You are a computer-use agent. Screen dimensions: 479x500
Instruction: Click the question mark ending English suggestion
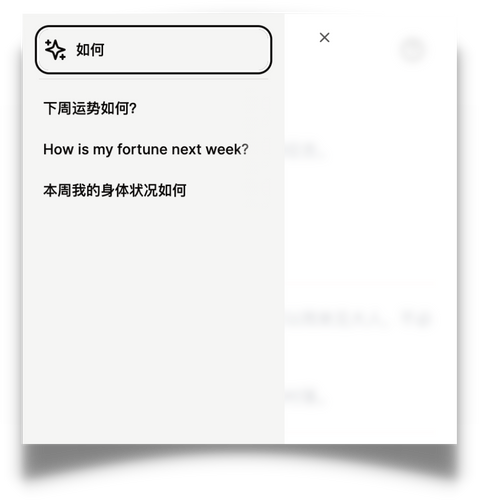[x=245, y=149]
